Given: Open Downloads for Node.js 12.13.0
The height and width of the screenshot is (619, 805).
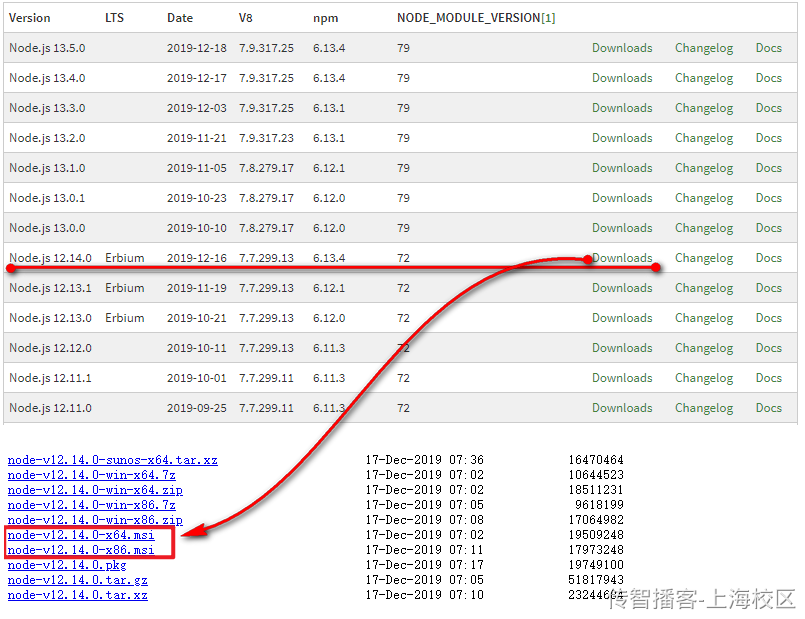Looking at the screenshot, I should point(622,318).
